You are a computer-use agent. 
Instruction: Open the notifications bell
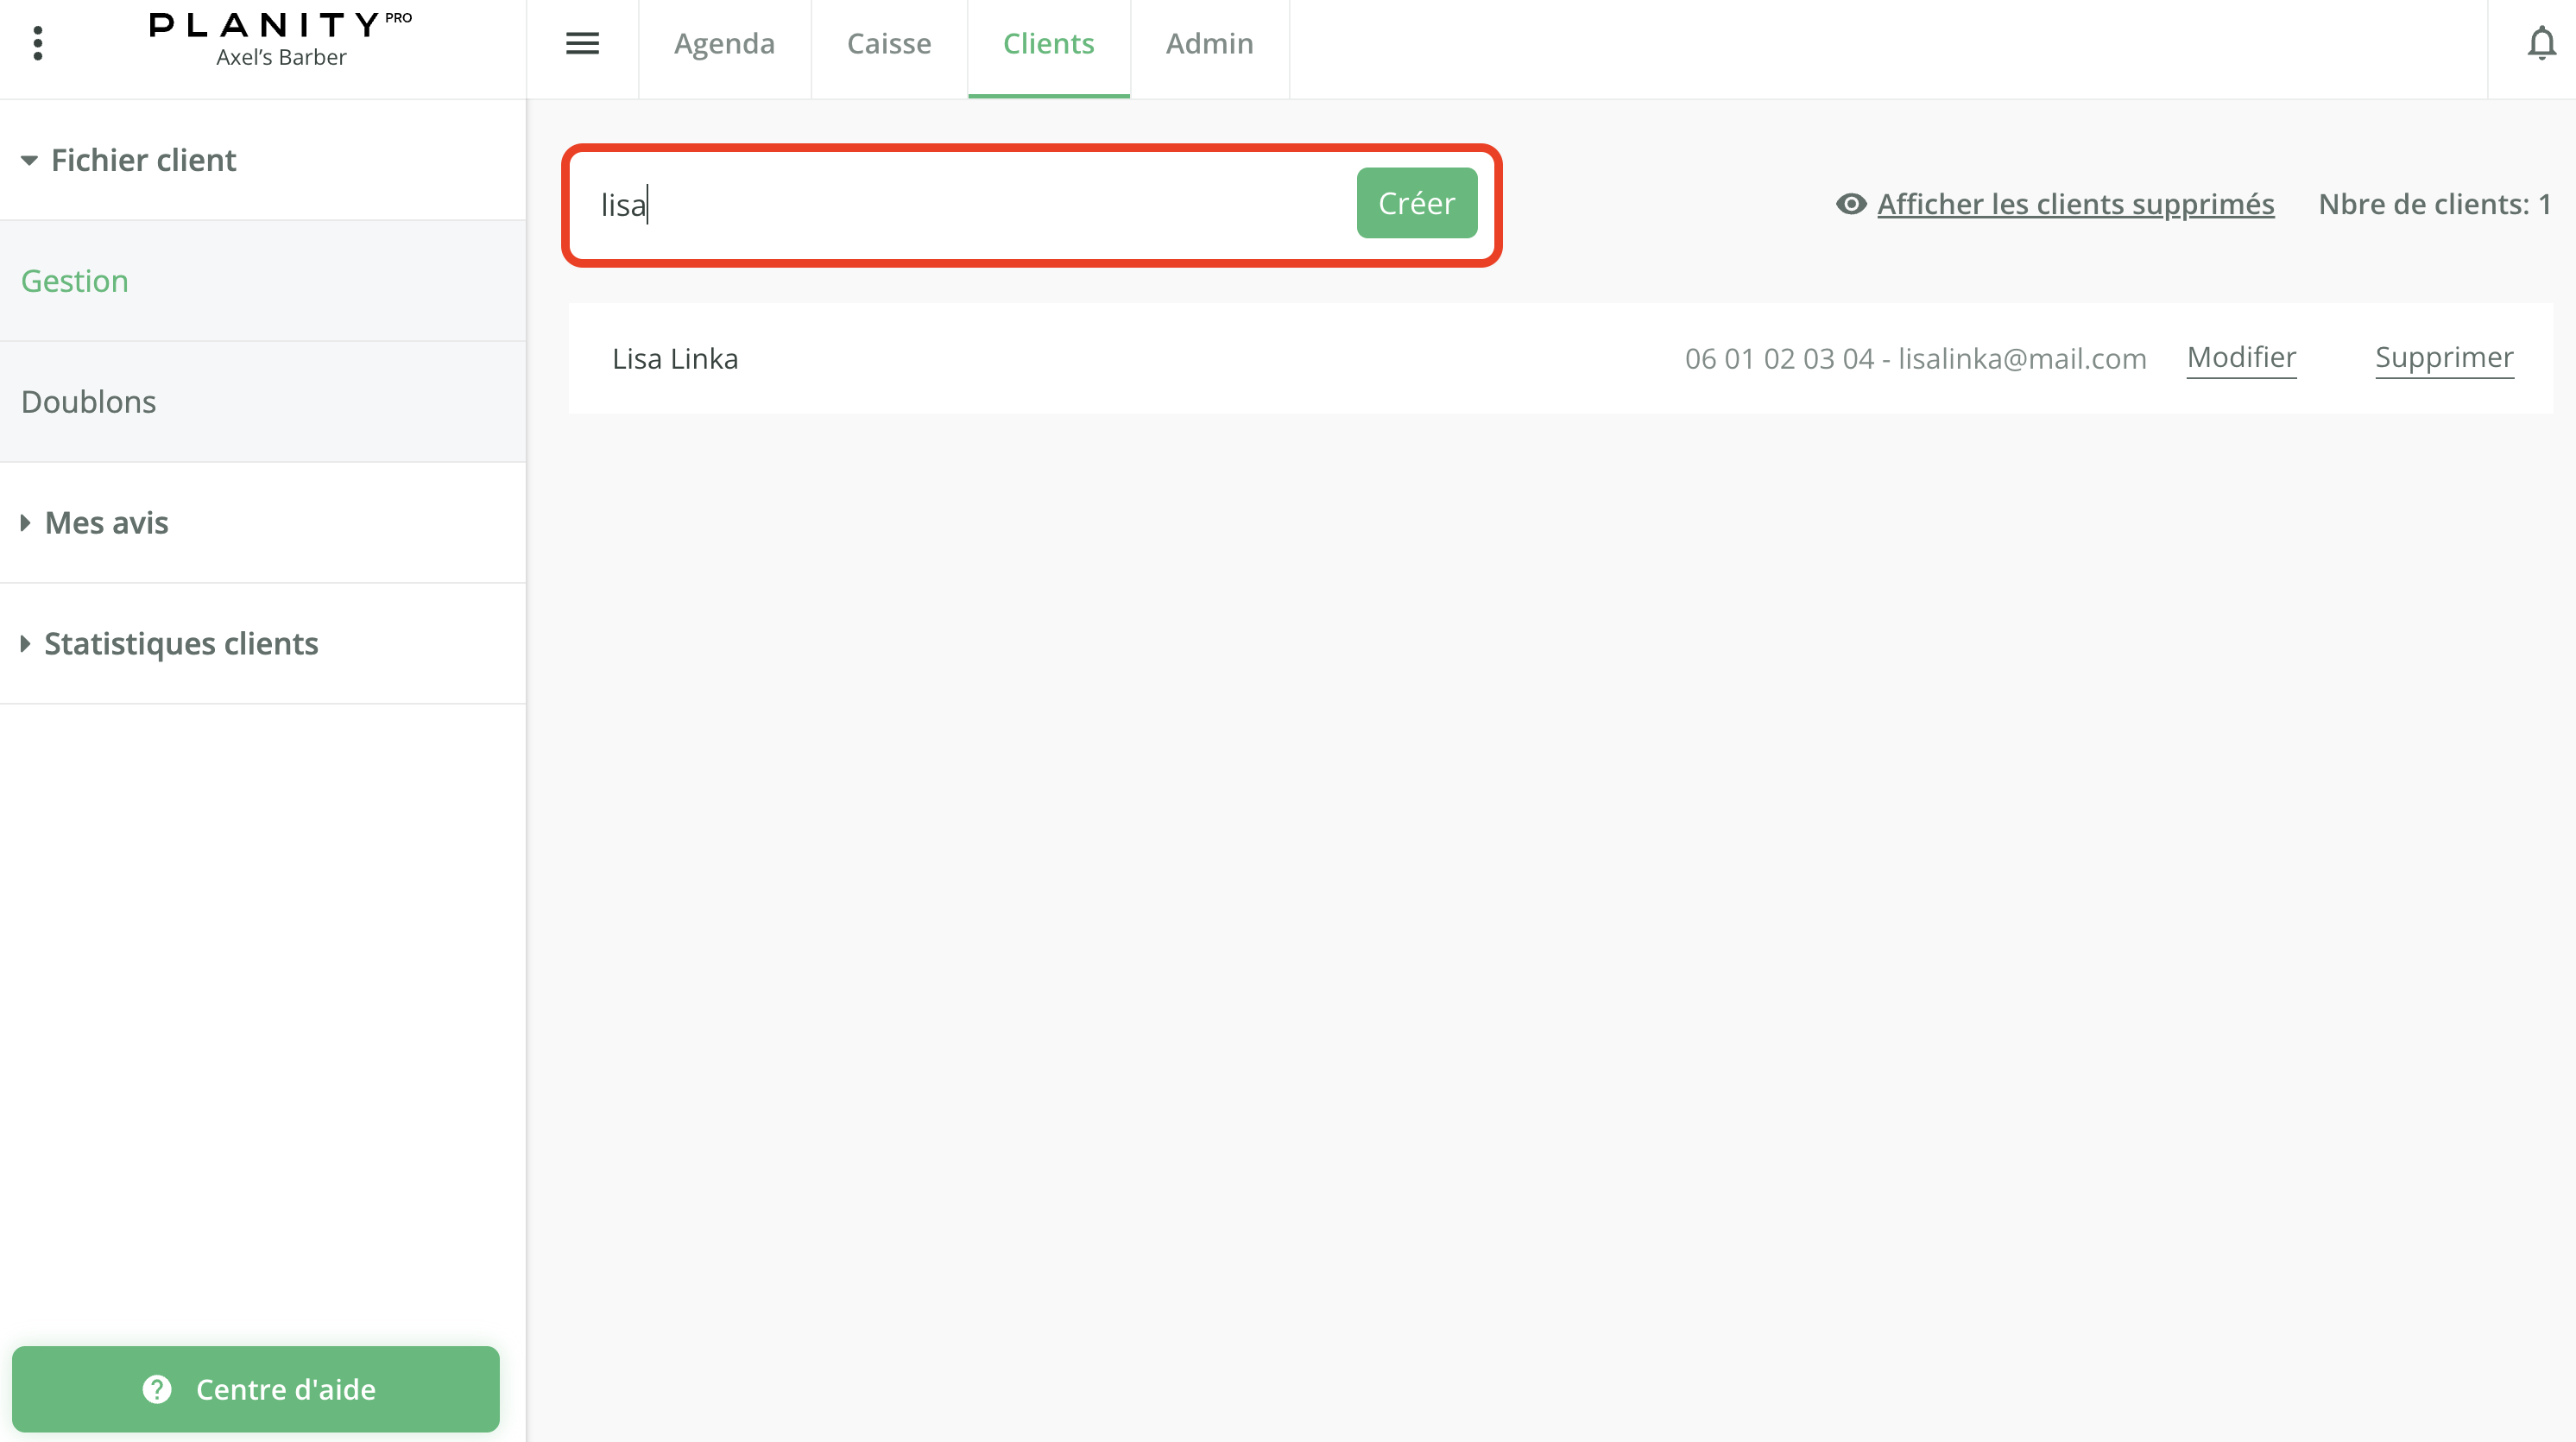pyautogui.click(x=2541, y=43)
